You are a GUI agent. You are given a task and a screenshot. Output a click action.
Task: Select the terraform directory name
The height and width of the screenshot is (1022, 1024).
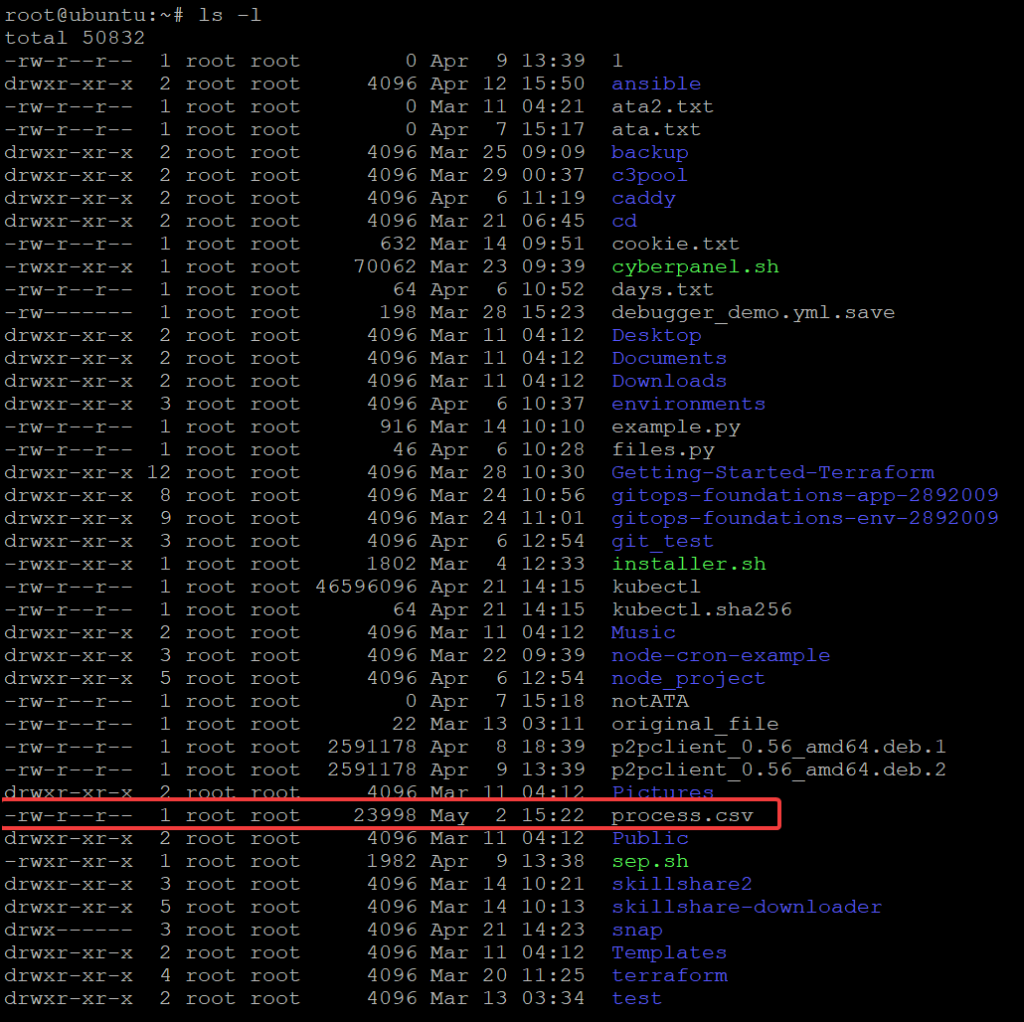(x=668, y=975)
